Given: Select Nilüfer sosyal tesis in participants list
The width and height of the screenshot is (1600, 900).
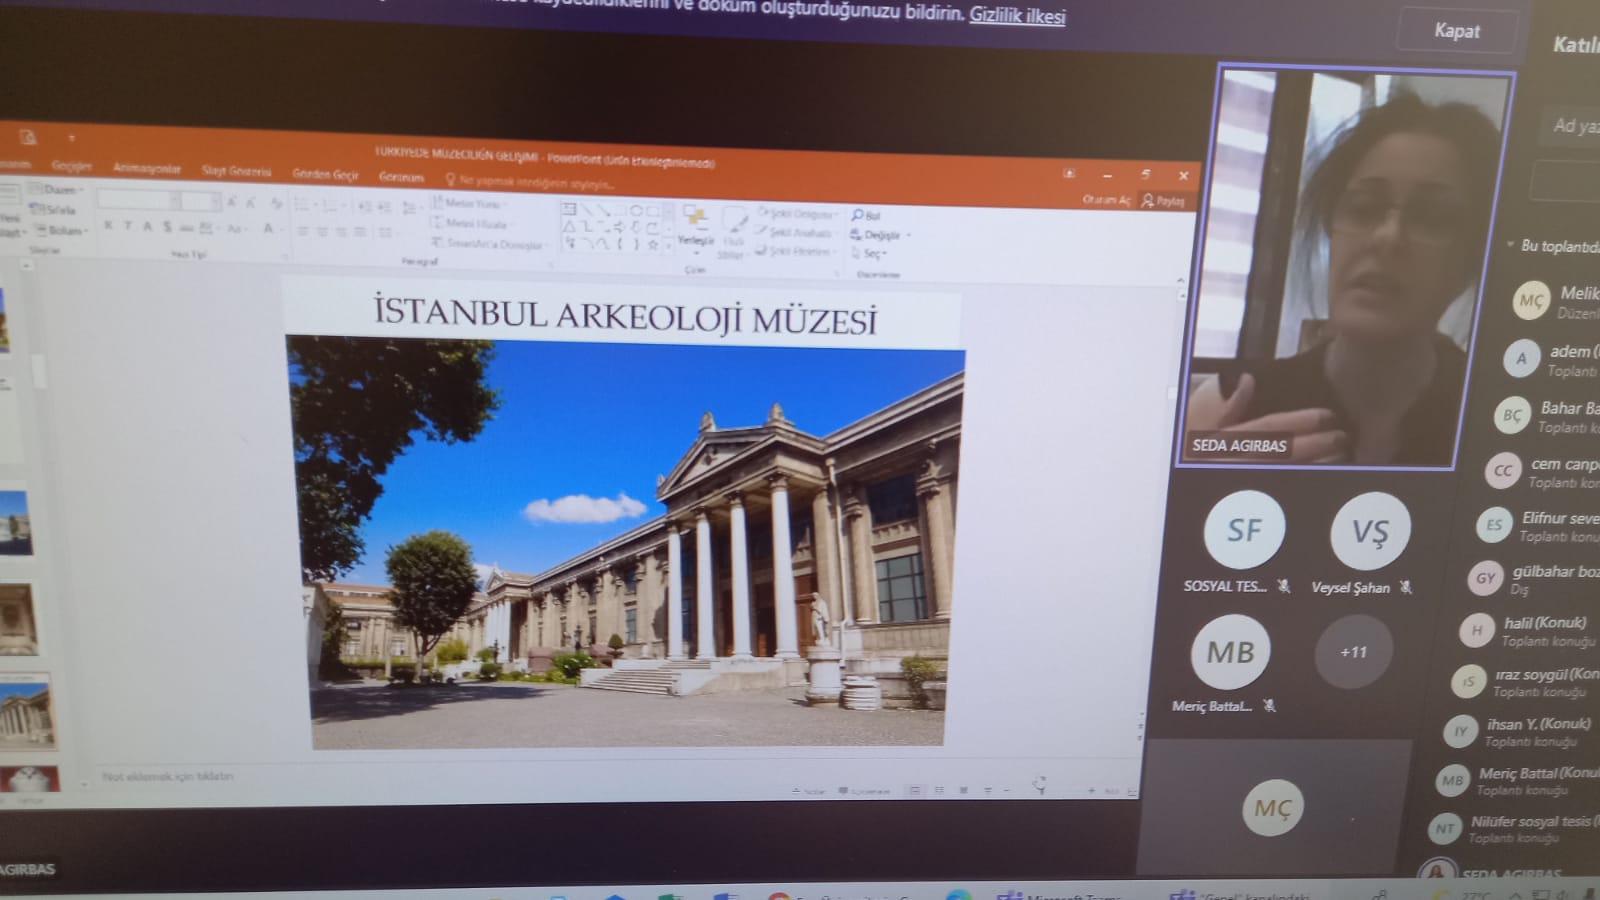Looking at the screenshot, I should tap(1514, 829).
